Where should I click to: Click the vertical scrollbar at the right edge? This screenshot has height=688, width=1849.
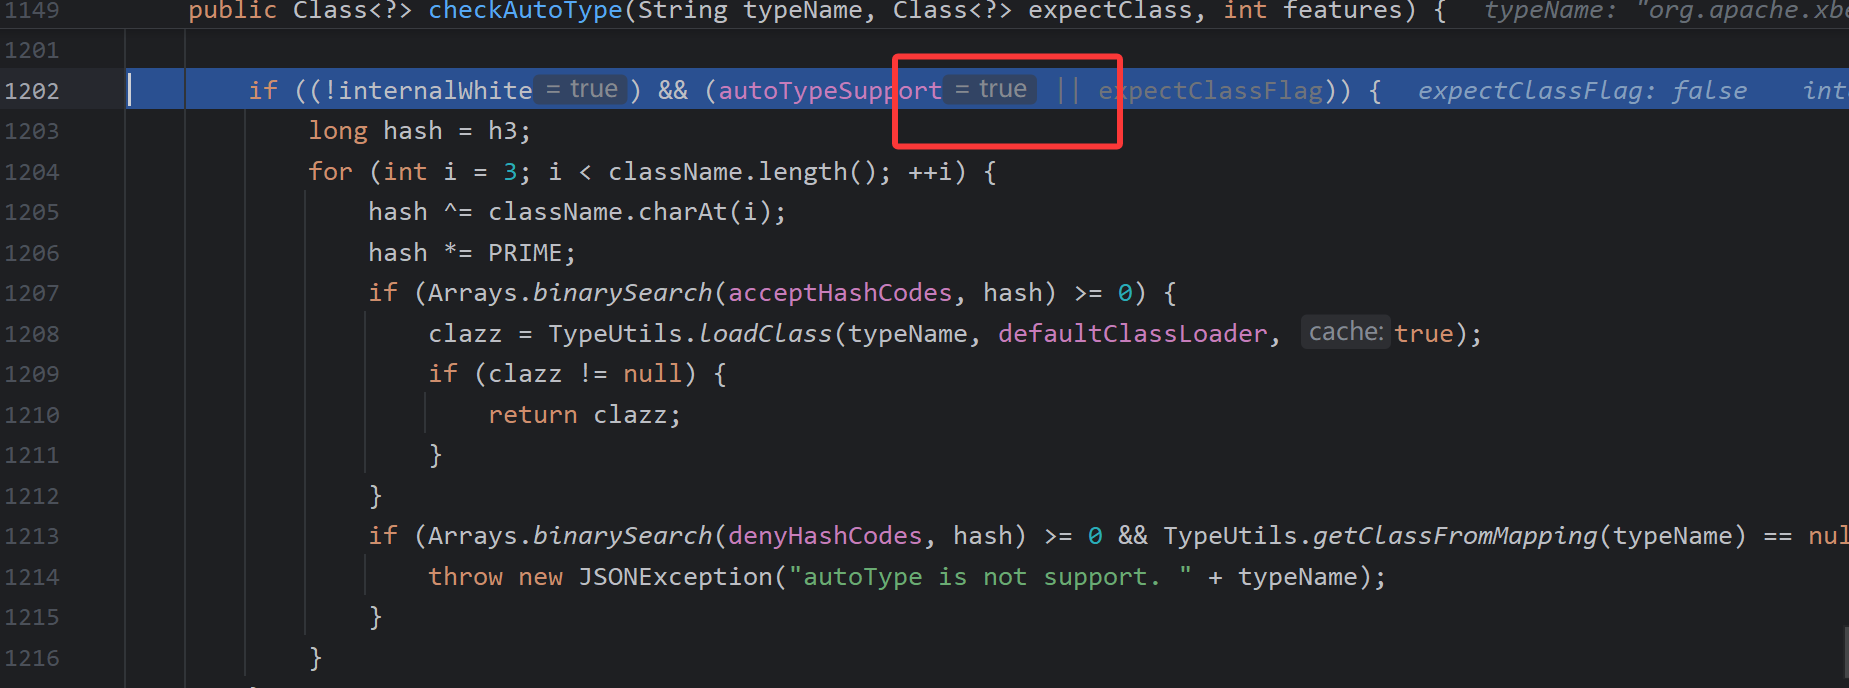[x=1844, y=651]
